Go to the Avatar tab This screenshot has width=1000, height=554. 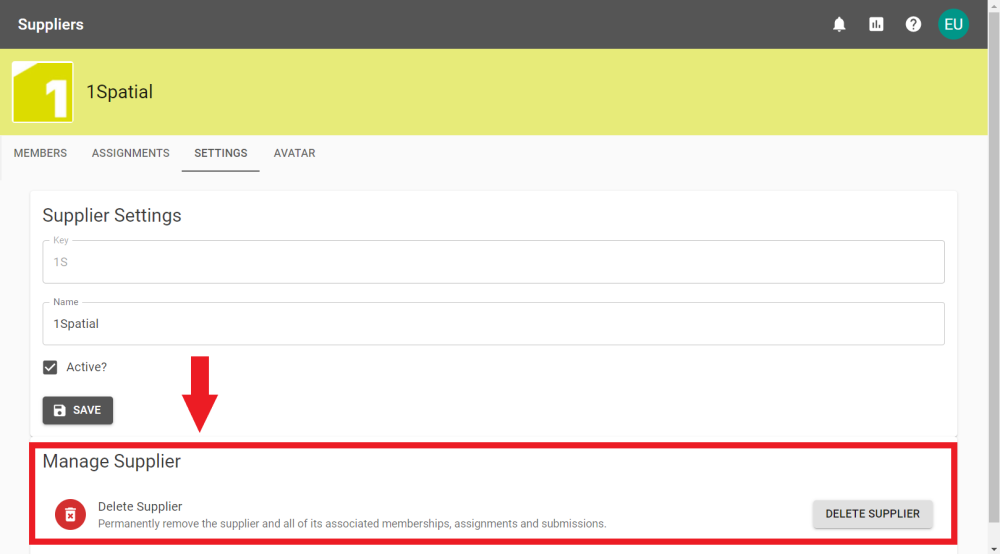pos(294,153)
